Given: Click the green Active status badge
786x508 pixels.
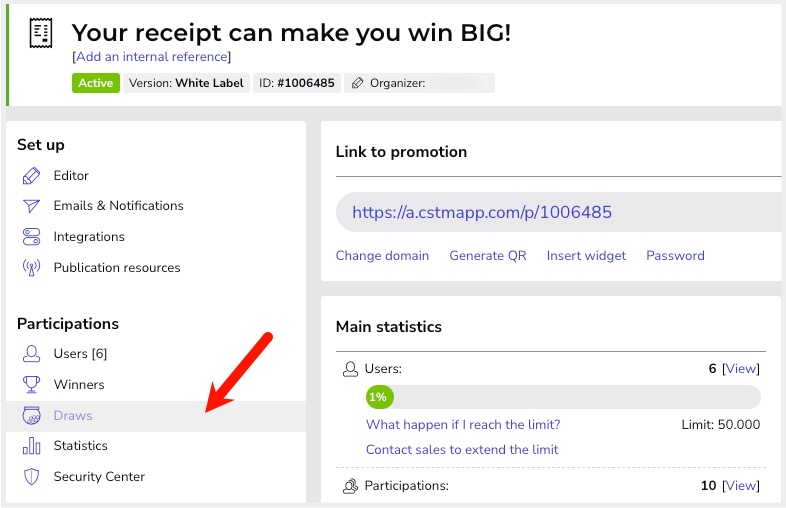Looking at the screenshot, I should pos(96,83).
